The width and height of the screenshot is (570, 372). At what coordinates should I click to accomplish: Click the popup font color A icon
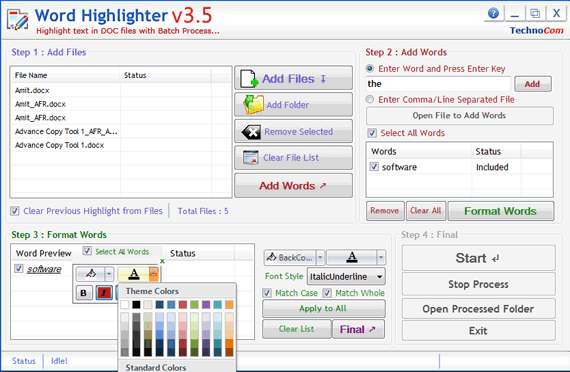[134, 274]
